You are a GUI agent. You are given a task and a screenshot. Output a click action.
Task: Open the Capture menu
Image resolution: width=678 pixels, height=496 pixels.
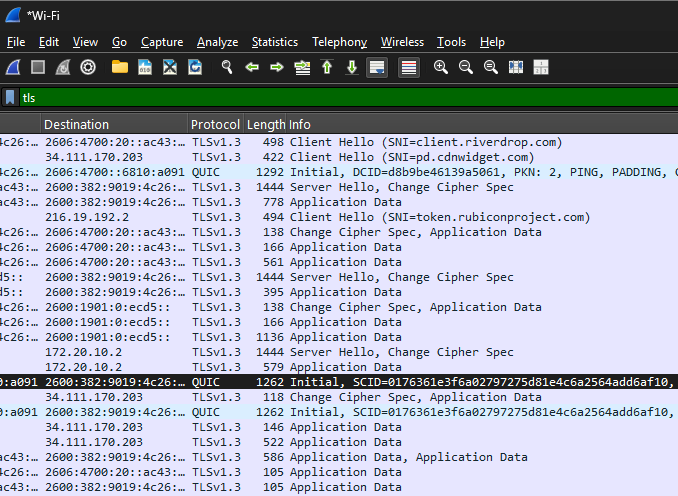162,42
